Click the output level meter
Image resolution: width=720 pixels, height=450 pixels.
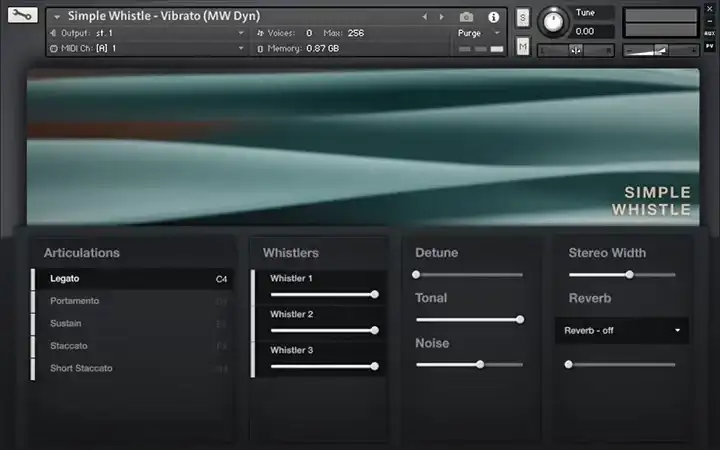tap(660, 23)
